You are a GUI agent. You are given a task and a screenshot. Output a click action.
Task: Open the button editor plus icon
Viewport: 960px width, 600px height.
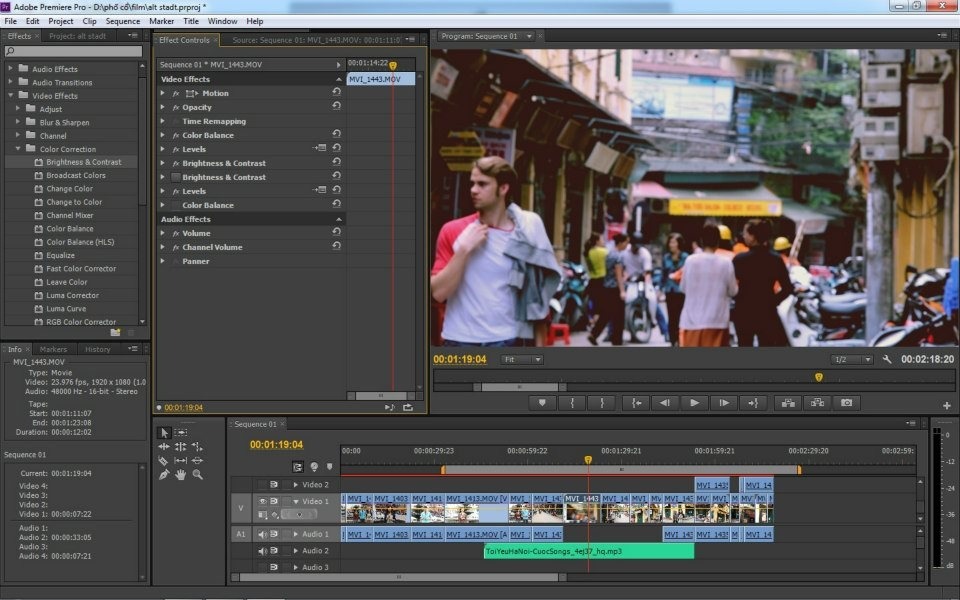click(x=947, y=405)
